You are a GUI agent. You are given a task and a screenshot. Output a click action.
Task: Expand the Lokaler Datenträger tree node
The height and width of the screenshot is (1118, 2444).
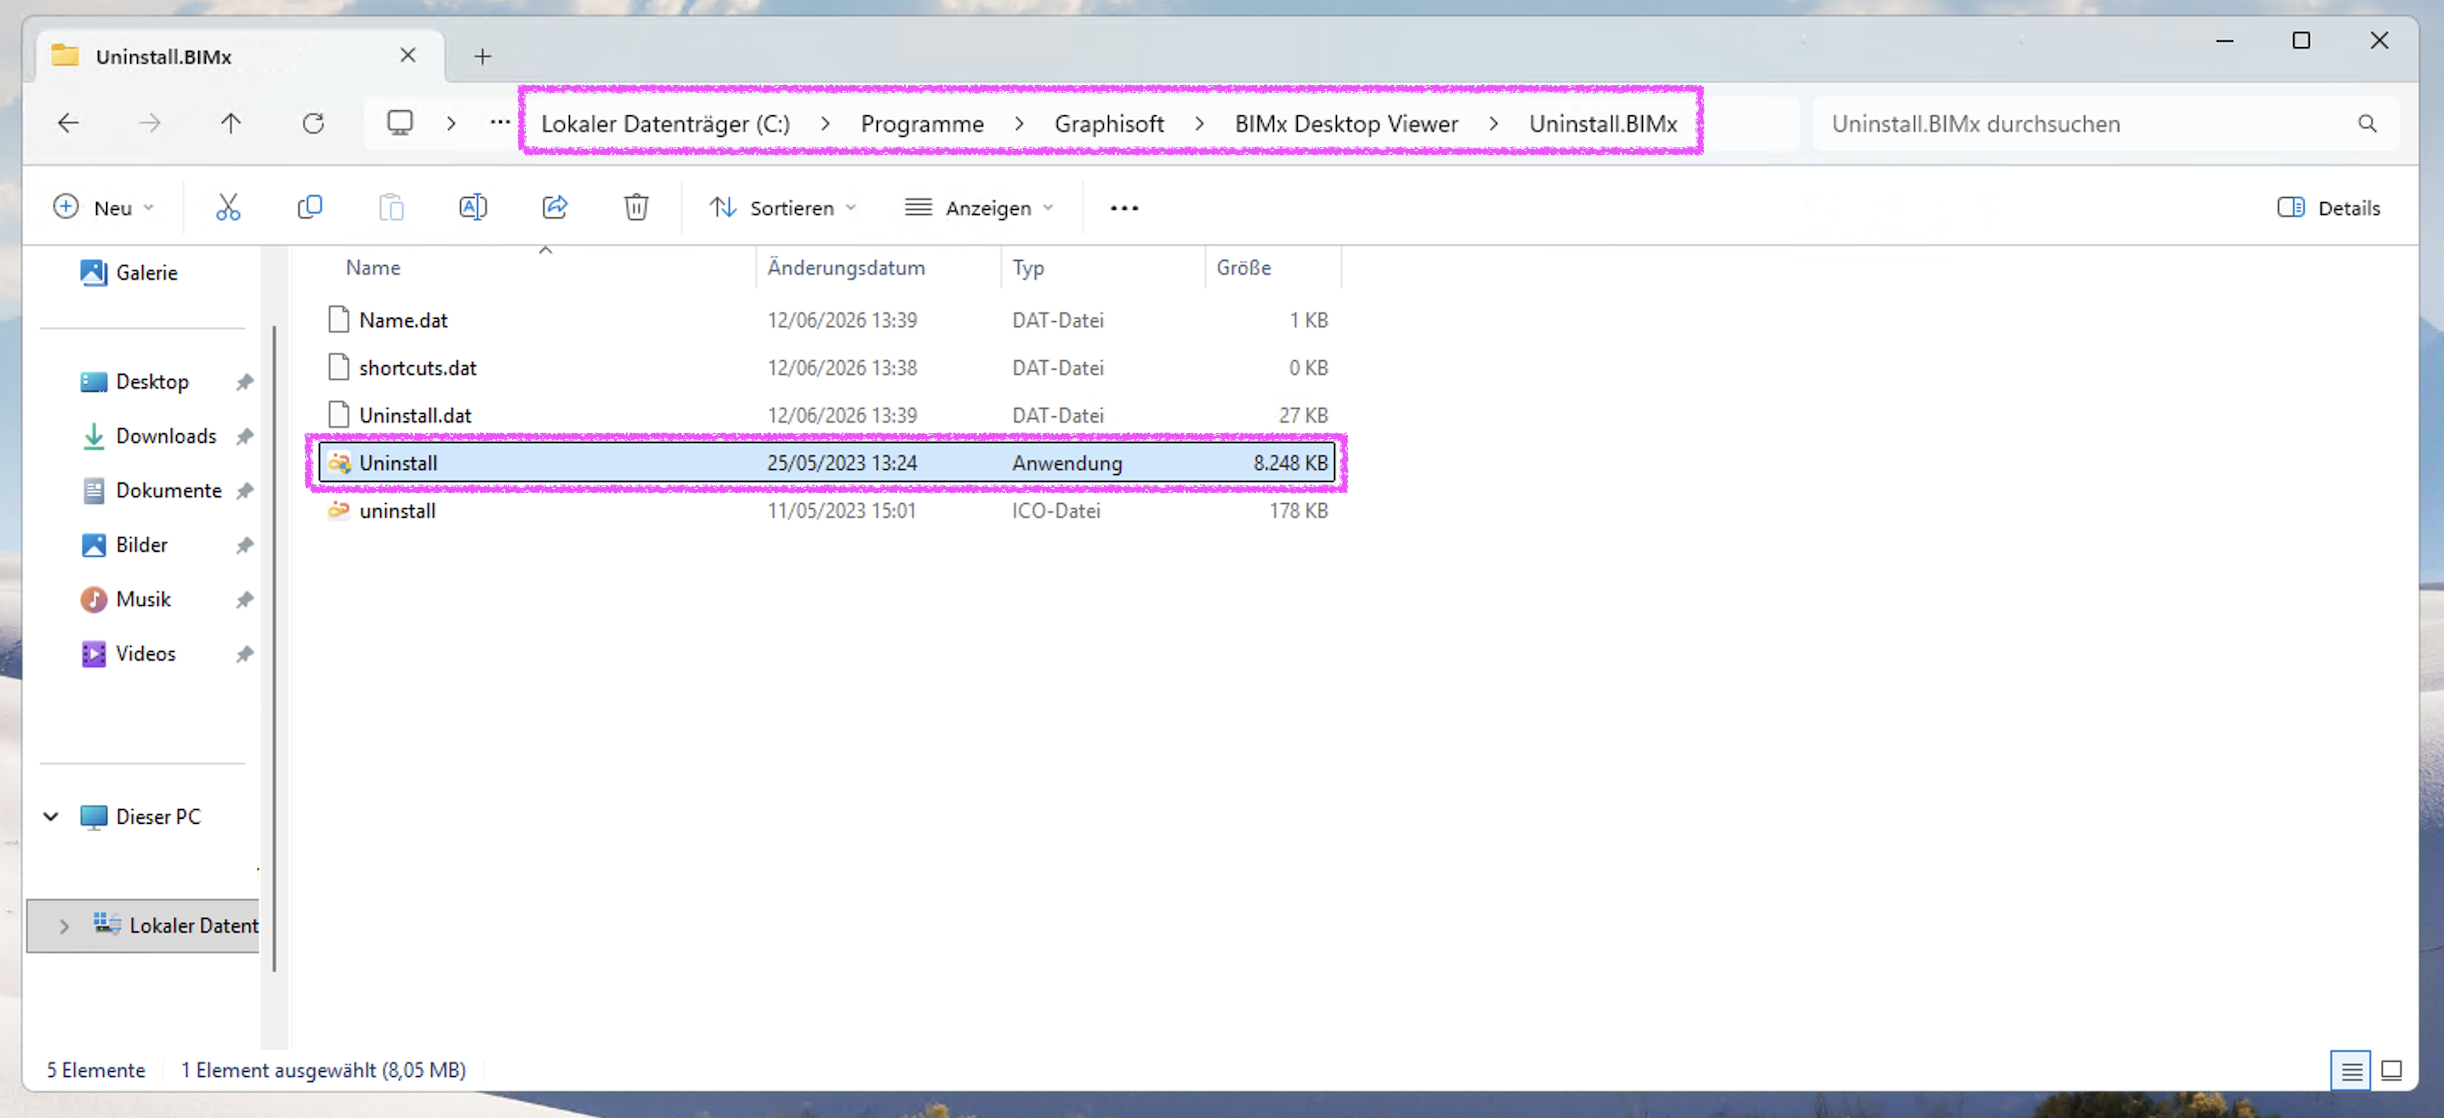(x=64, y=926)
